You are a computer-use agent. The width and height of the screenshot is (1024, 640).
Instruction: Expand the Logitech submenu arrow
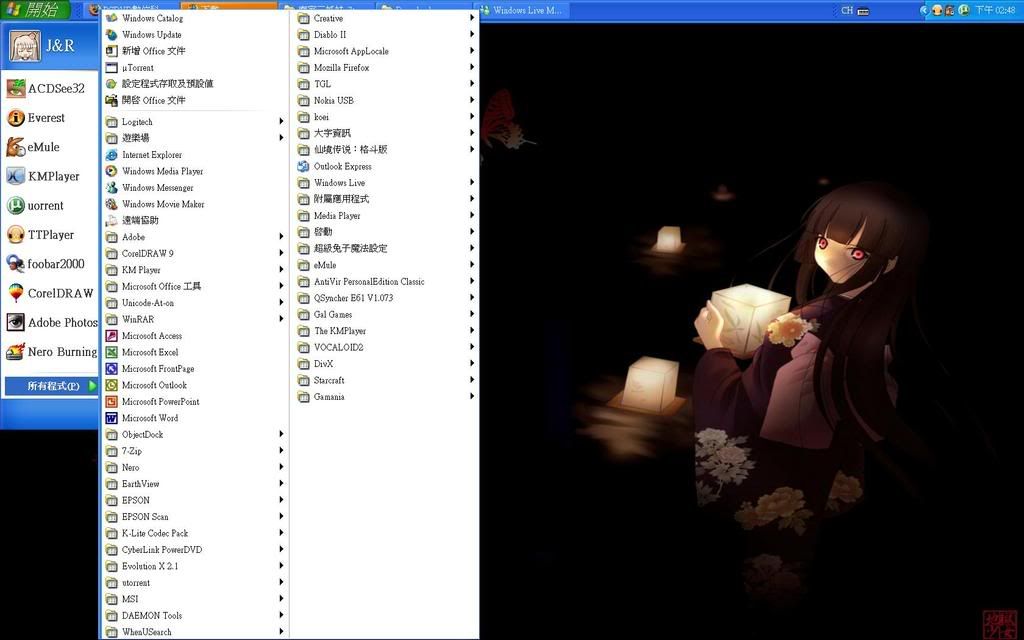(x=281, y=121)
